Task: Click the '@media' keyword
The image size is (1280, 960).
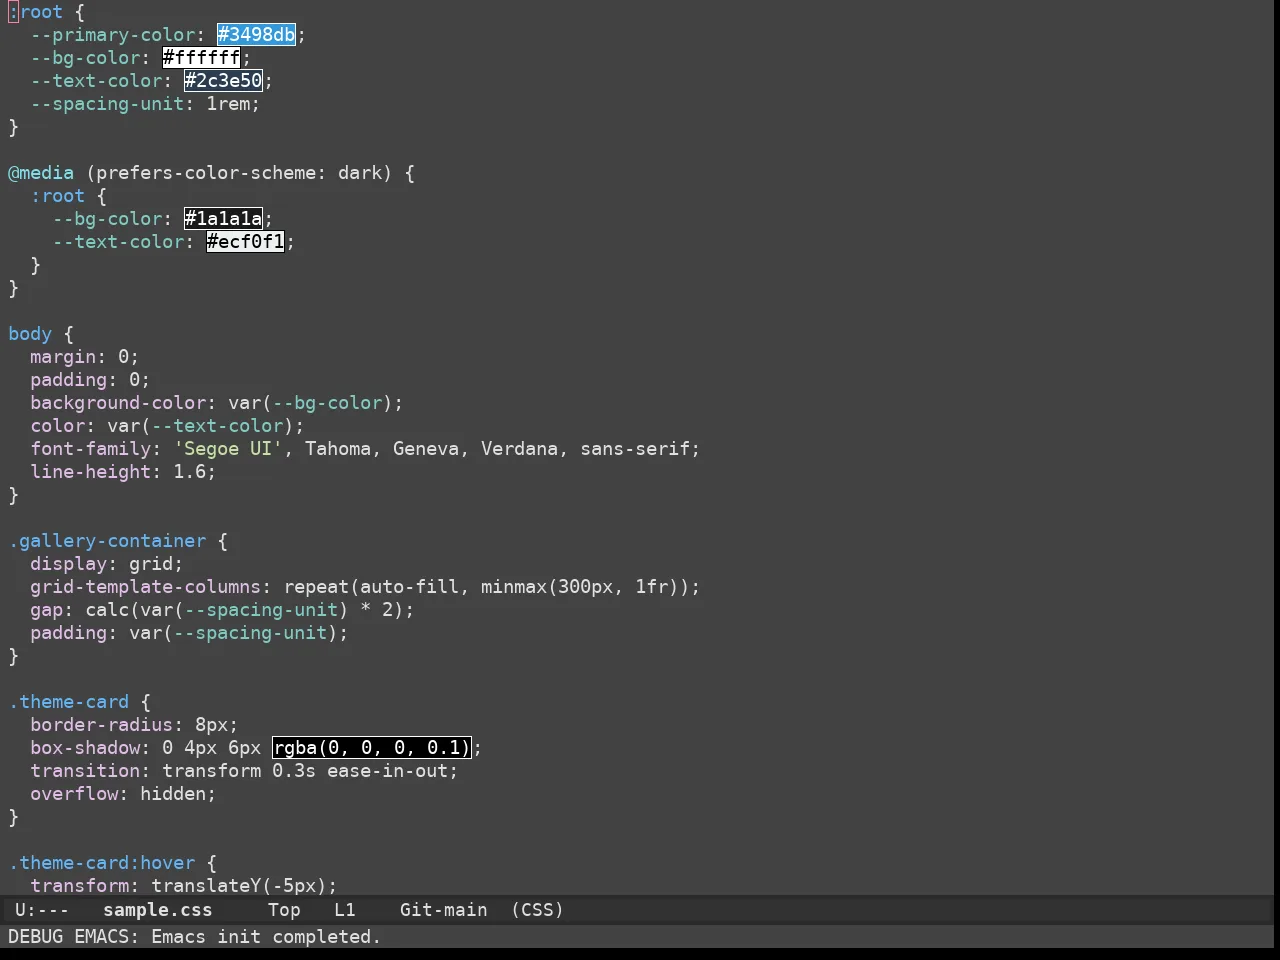Action: tap(41, 173)
